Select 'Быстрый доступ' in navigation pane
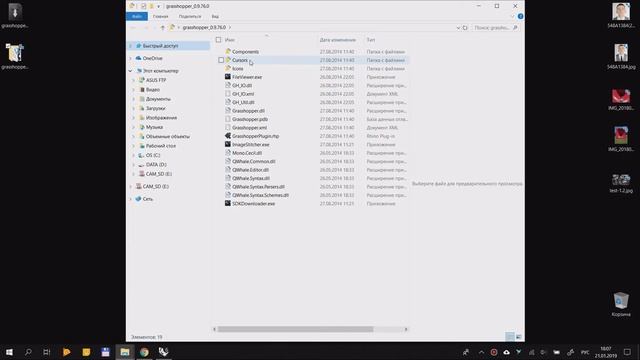Screen dimensions: 640x360 [x=160, y=46]
